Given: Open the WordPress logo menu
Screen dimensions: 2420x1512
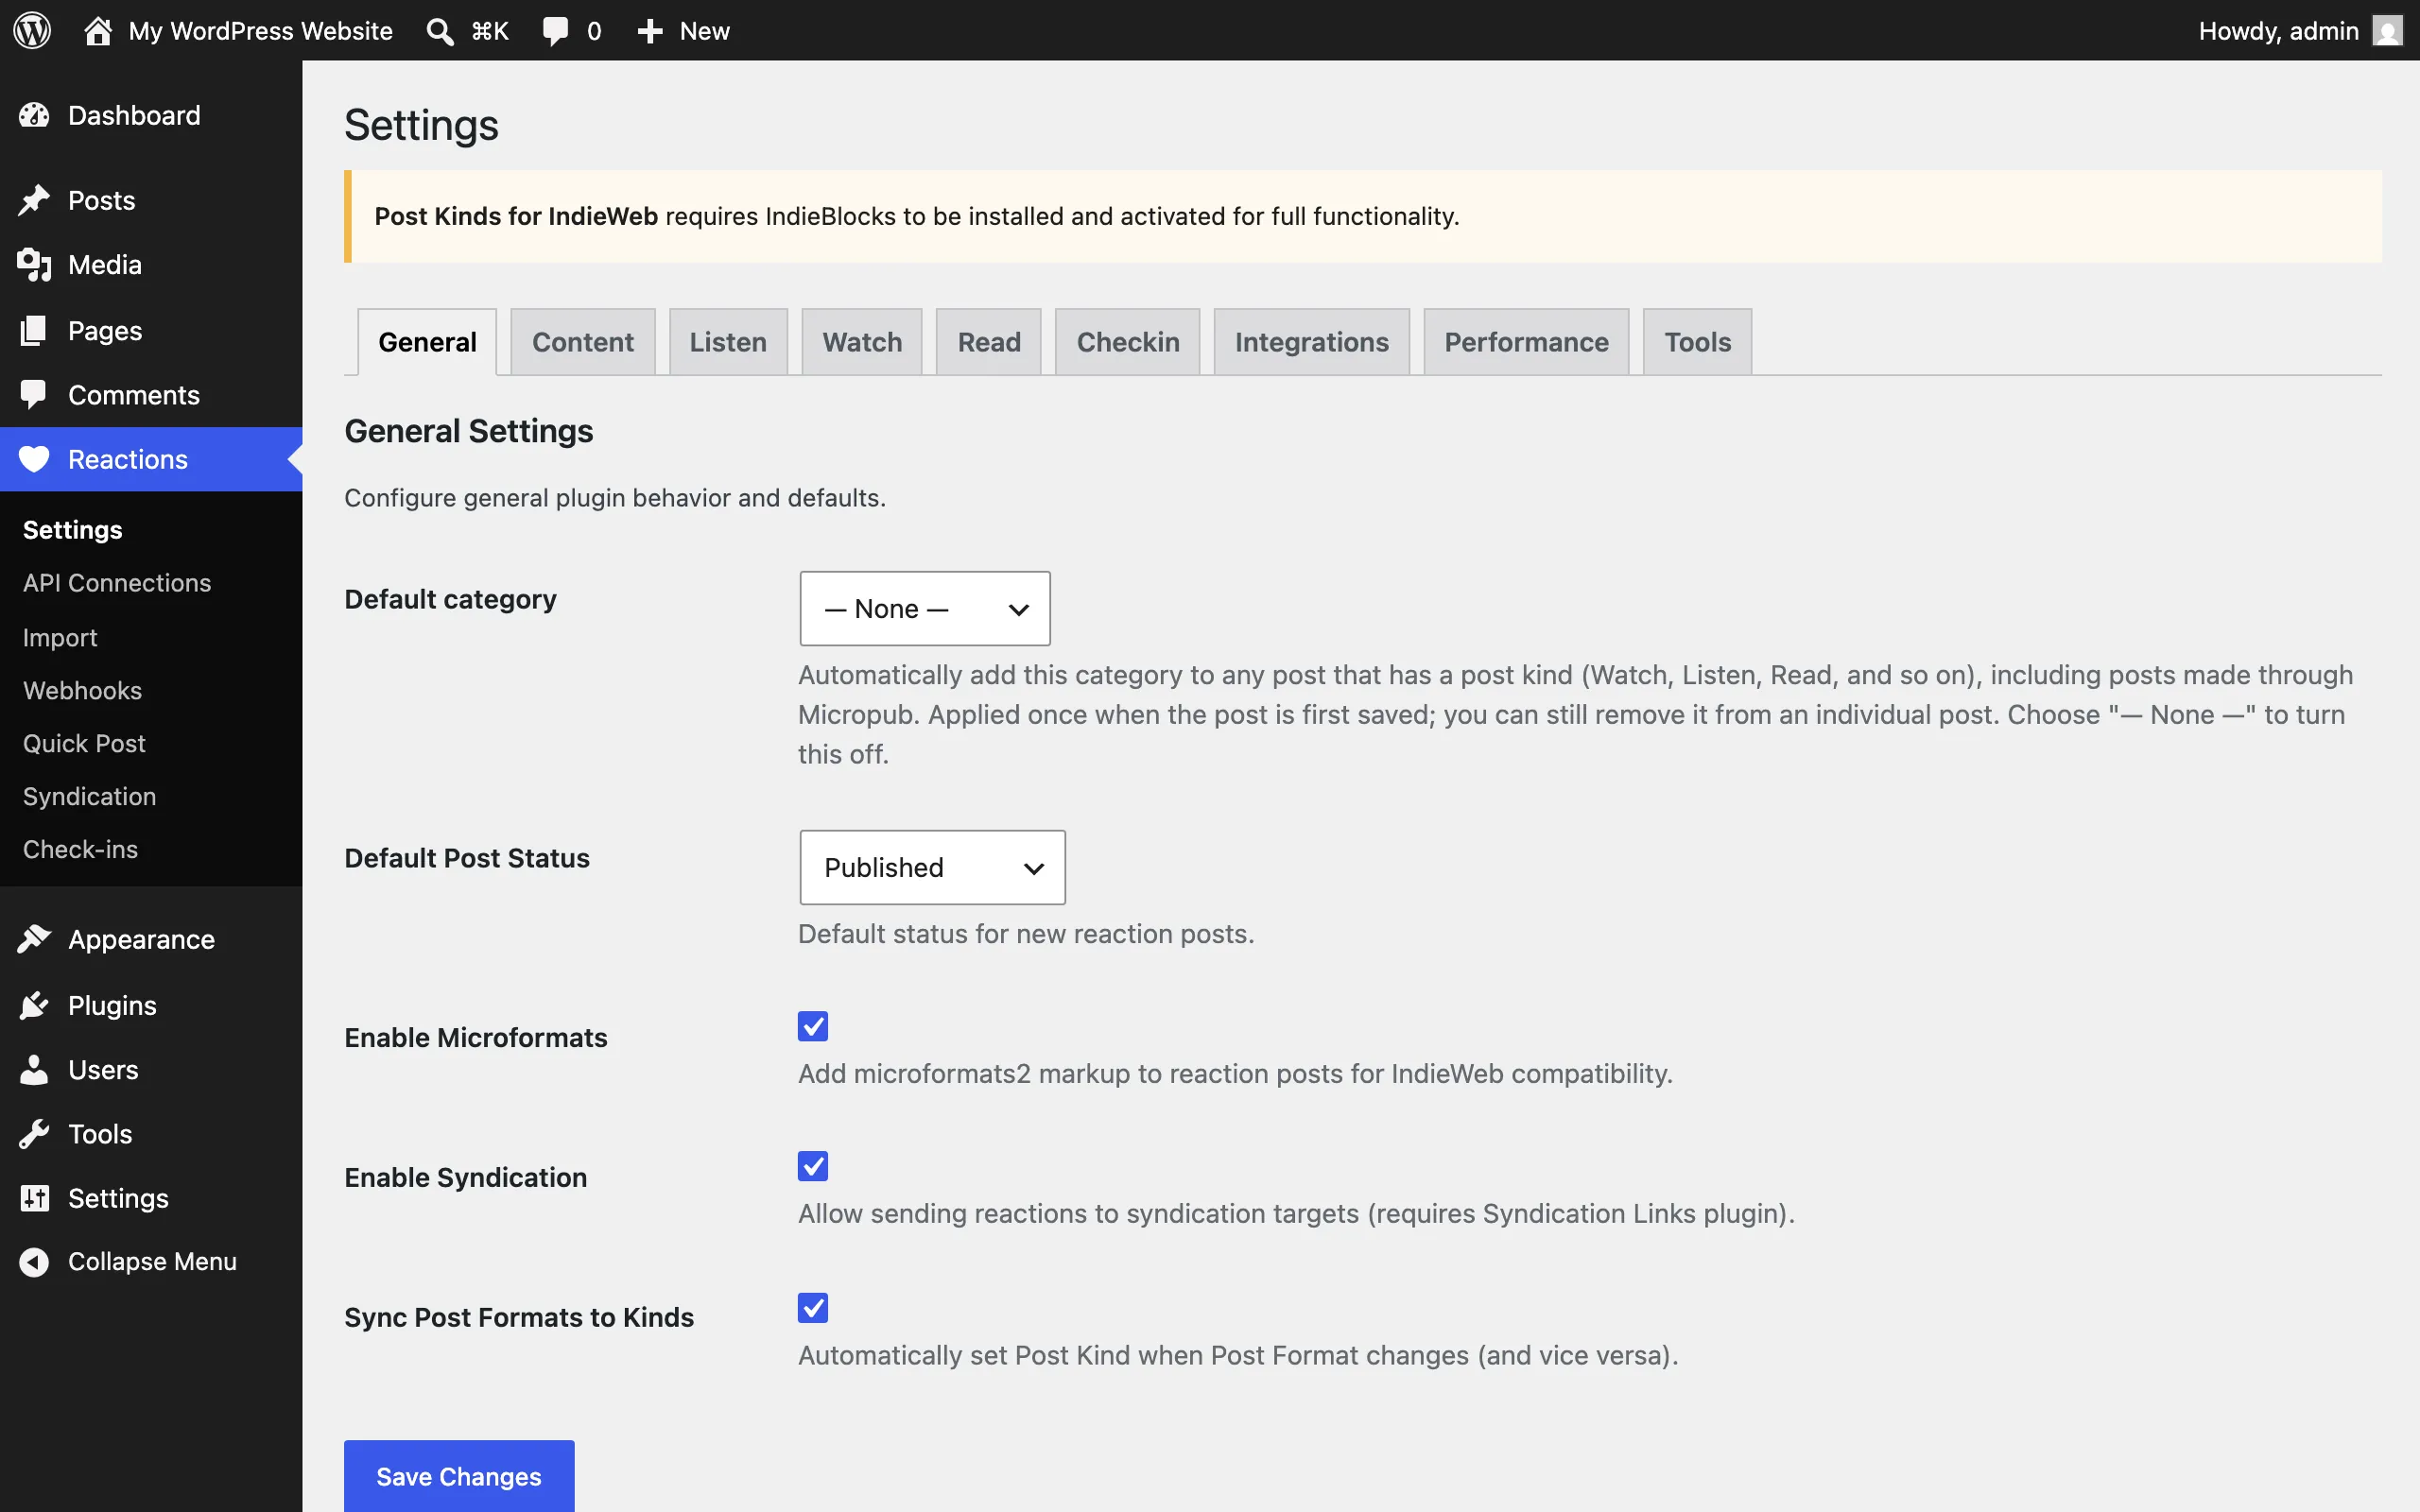Looking at the screenshot, I should tap(32, 30).
